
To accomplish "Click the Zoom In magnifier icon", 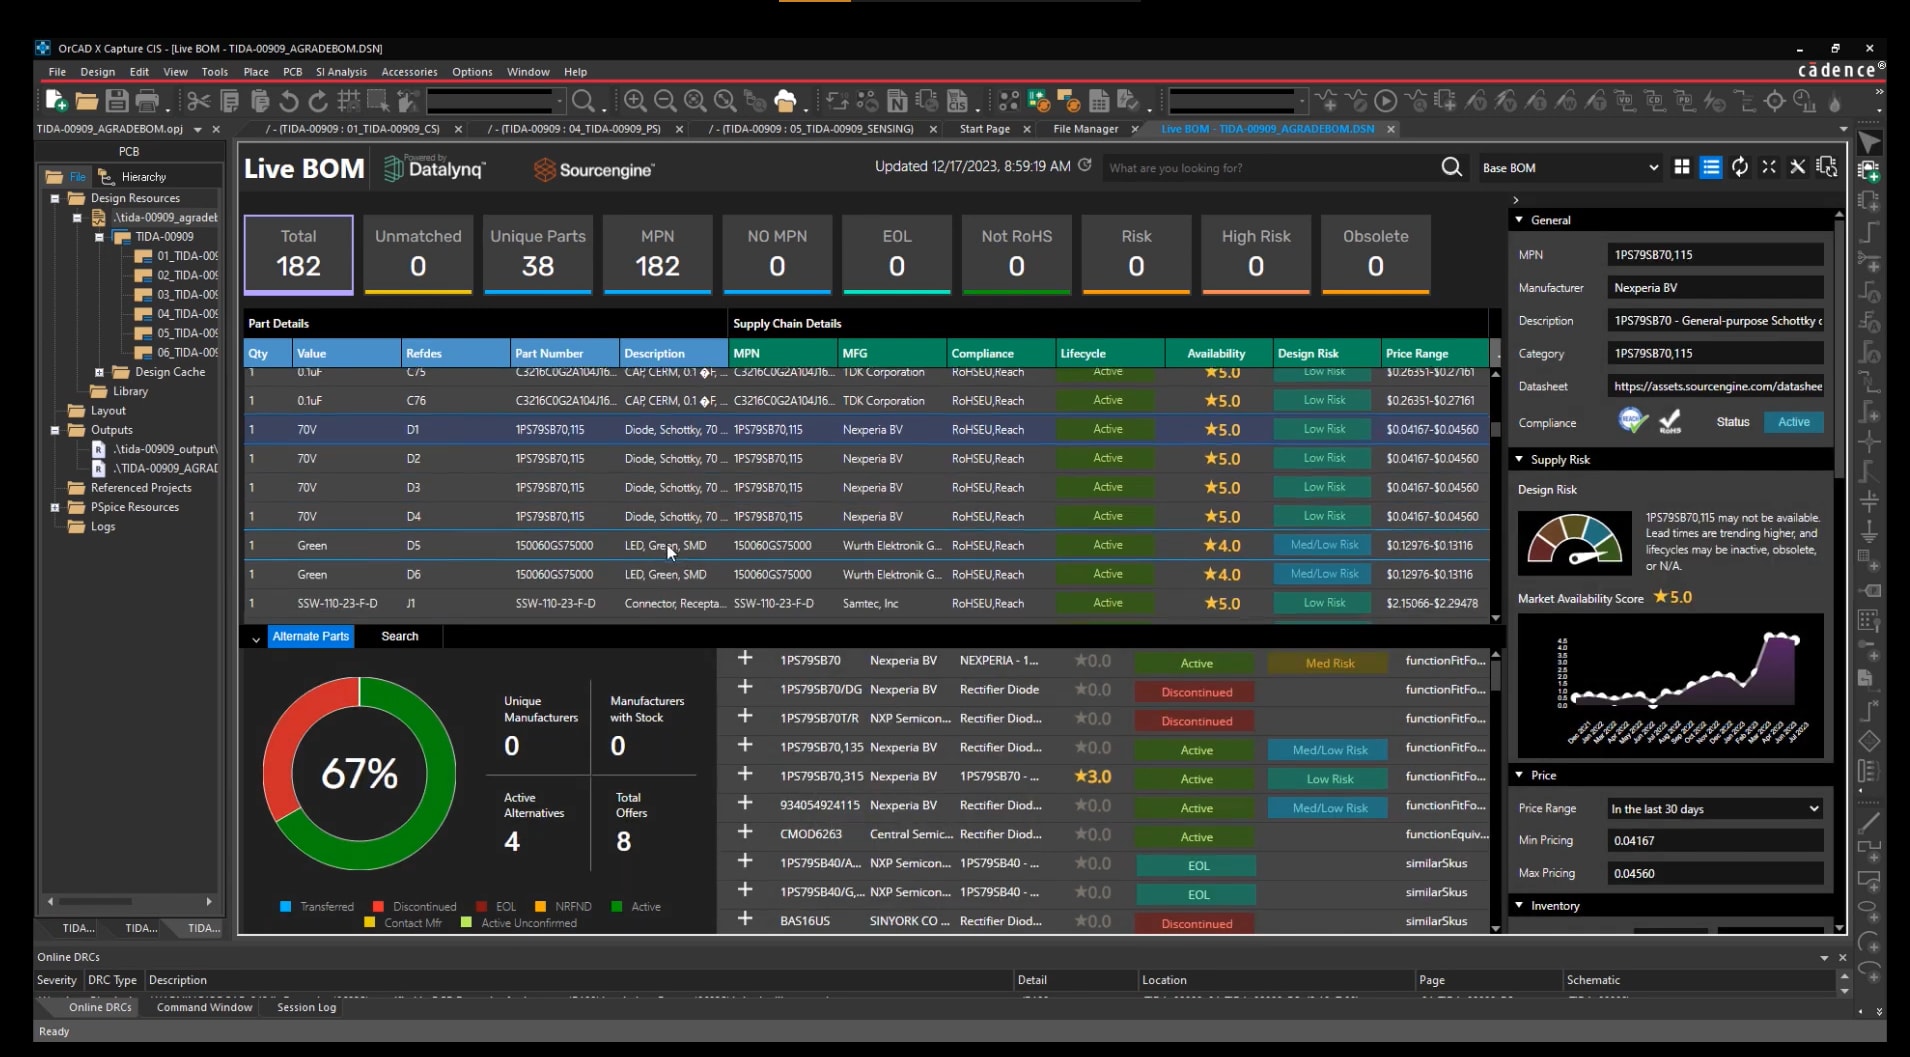I will pos(635,101).
